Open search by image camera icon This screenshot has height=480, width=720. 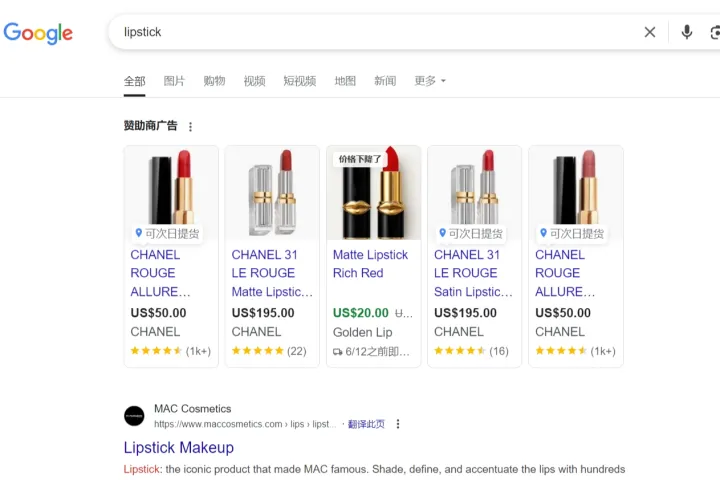point(715,33)
